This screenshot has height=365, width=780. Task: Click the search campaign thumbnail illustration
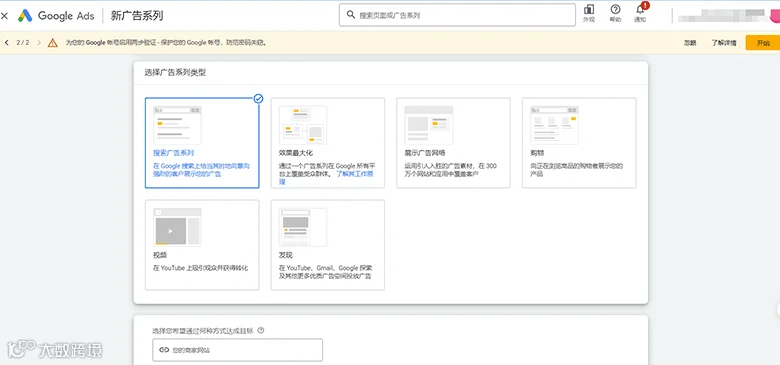point(178,125)
